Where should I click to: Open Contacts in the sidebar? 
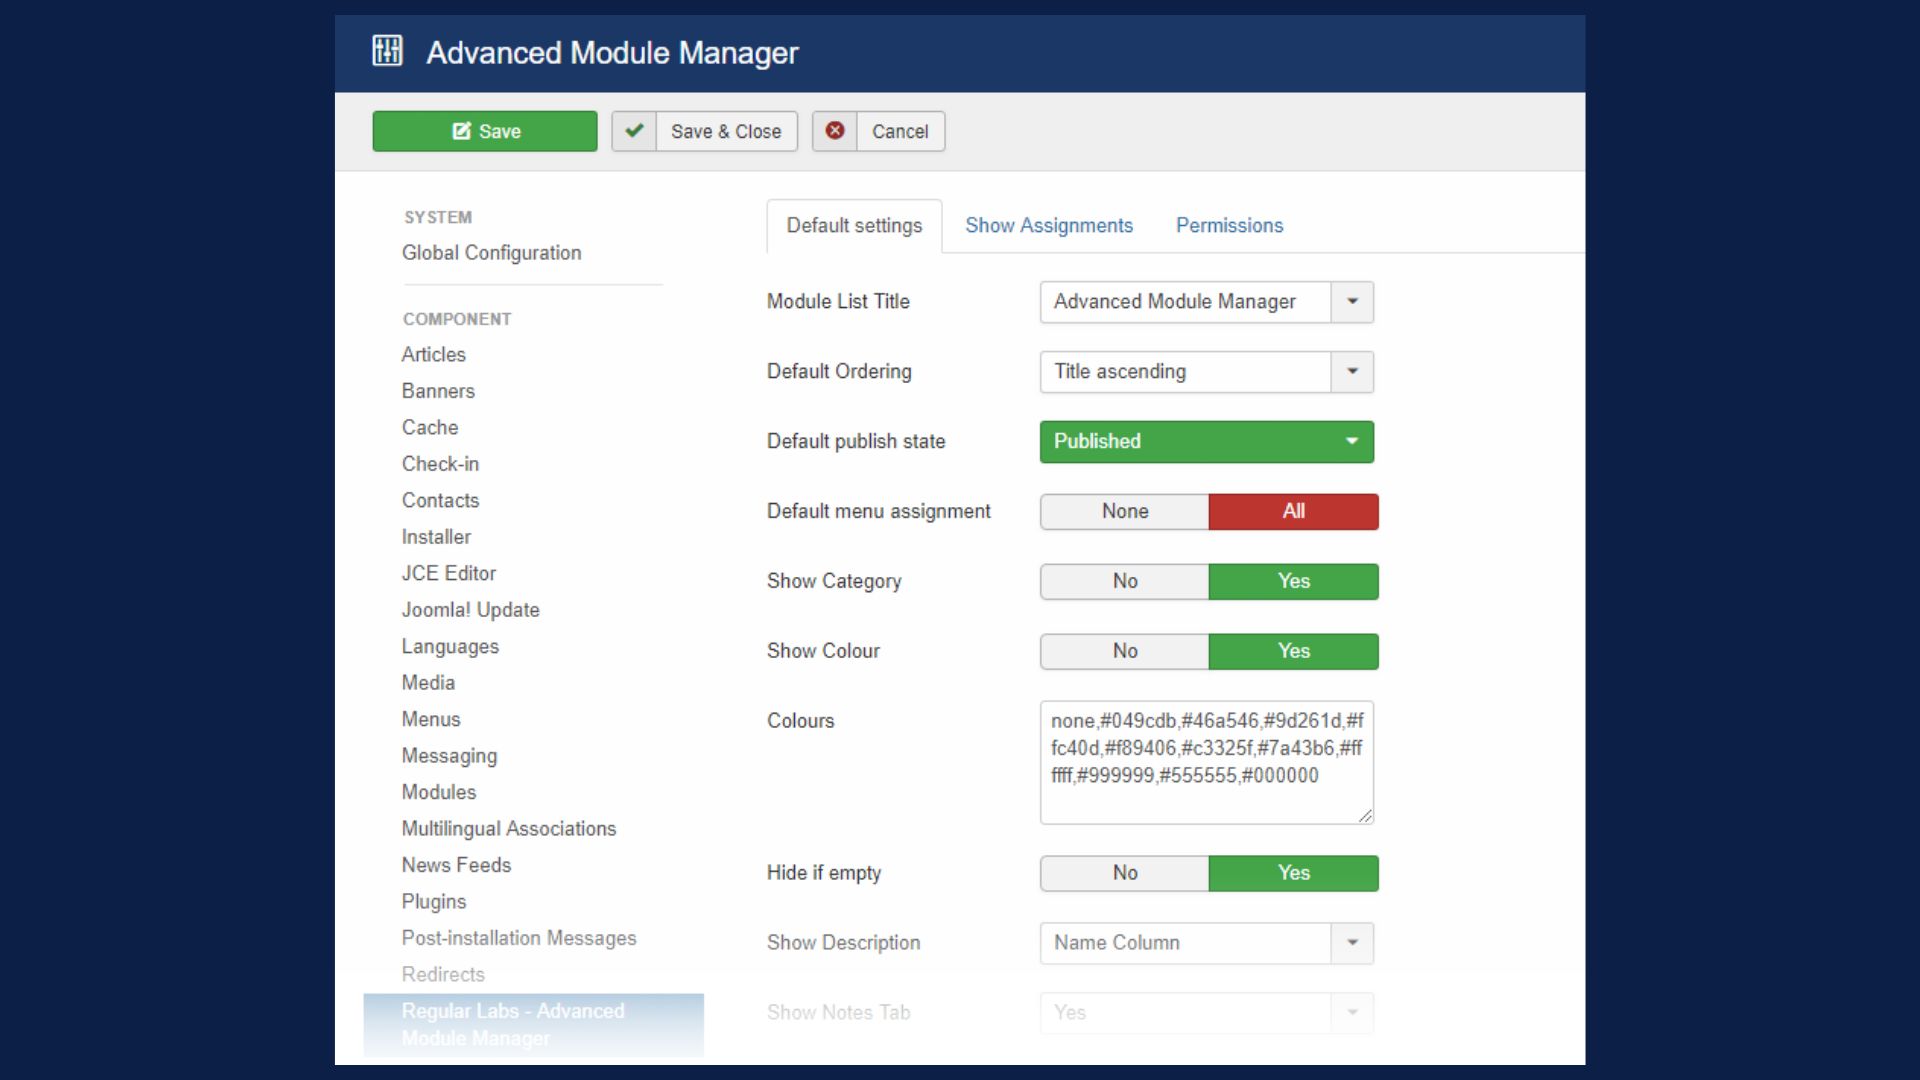(x=440, y=501)
